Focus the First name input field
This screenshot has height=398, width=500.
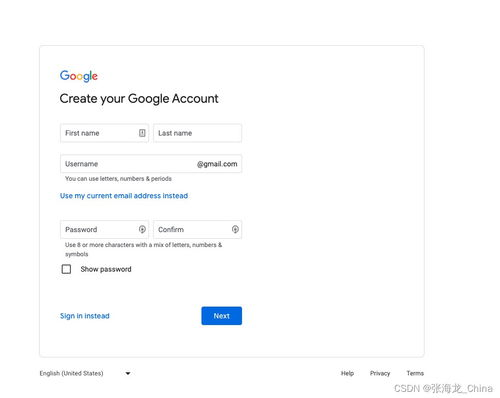104,133
